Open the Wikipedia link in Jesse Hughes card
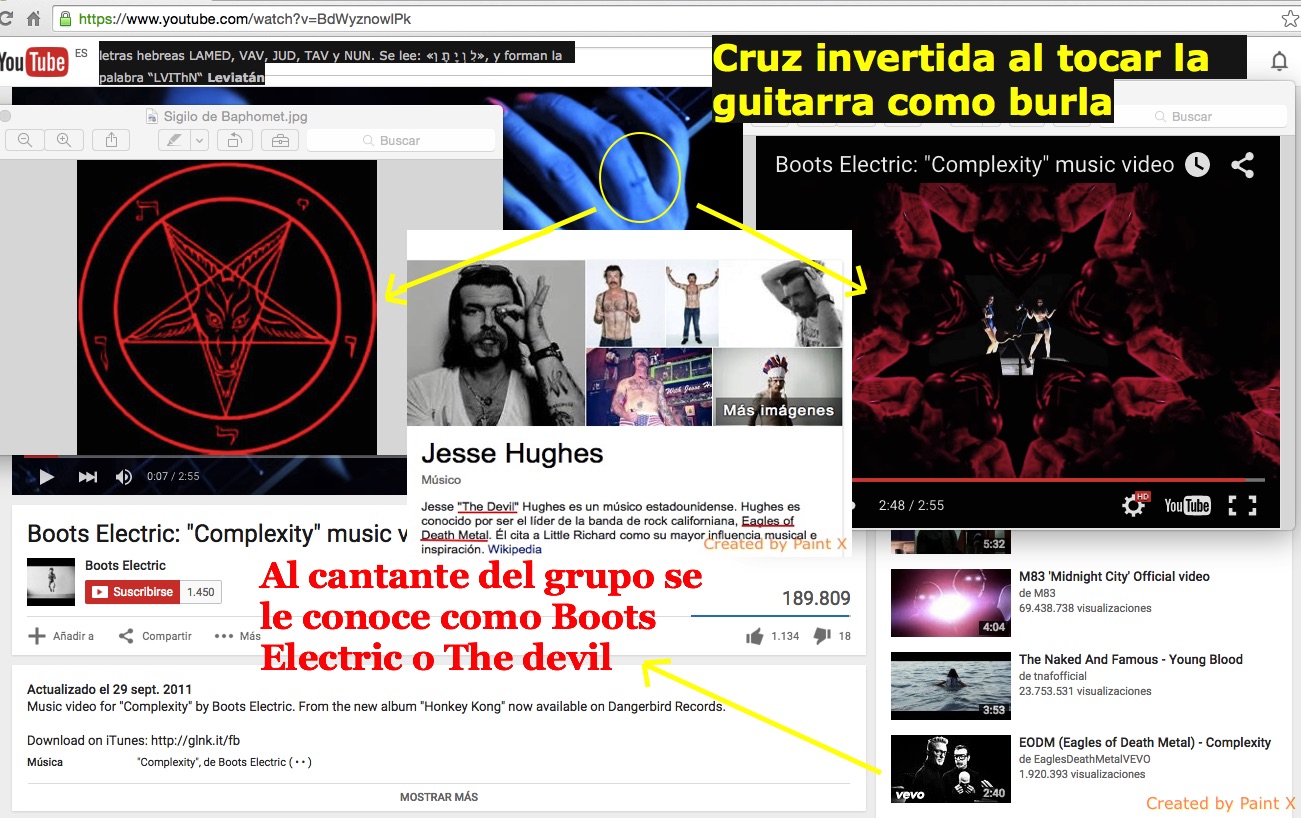The image size is (1301, 818). (x=514, y=549)
